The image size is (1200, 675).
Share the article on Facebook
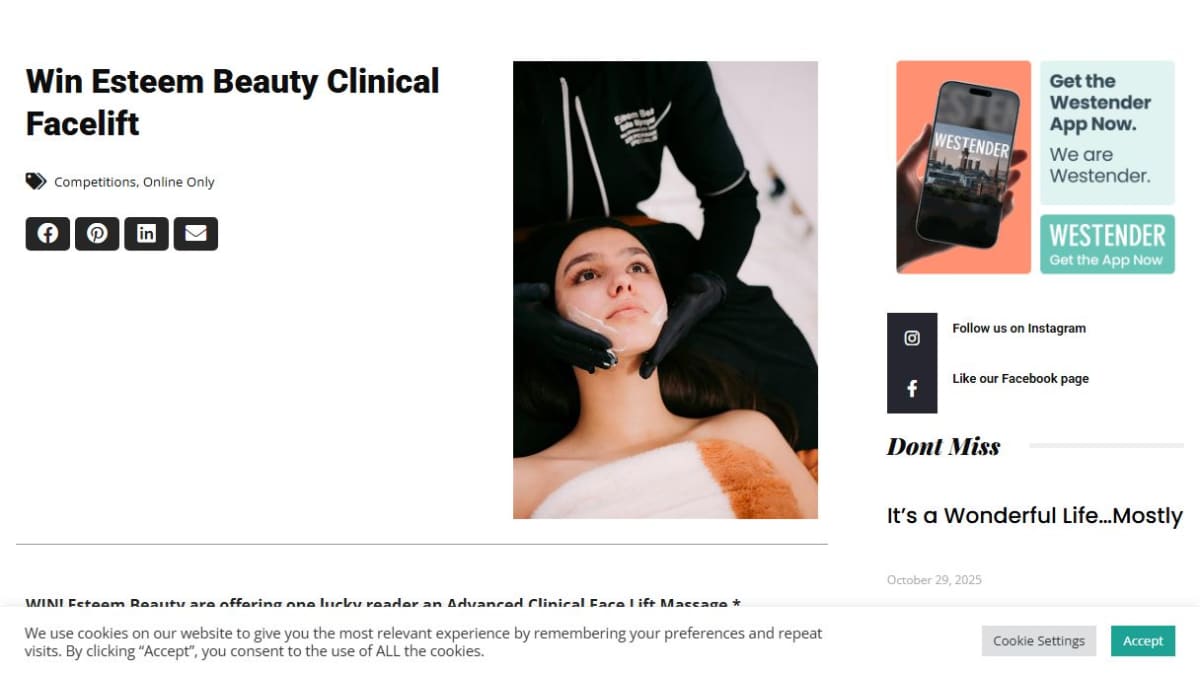coord(48,233)
